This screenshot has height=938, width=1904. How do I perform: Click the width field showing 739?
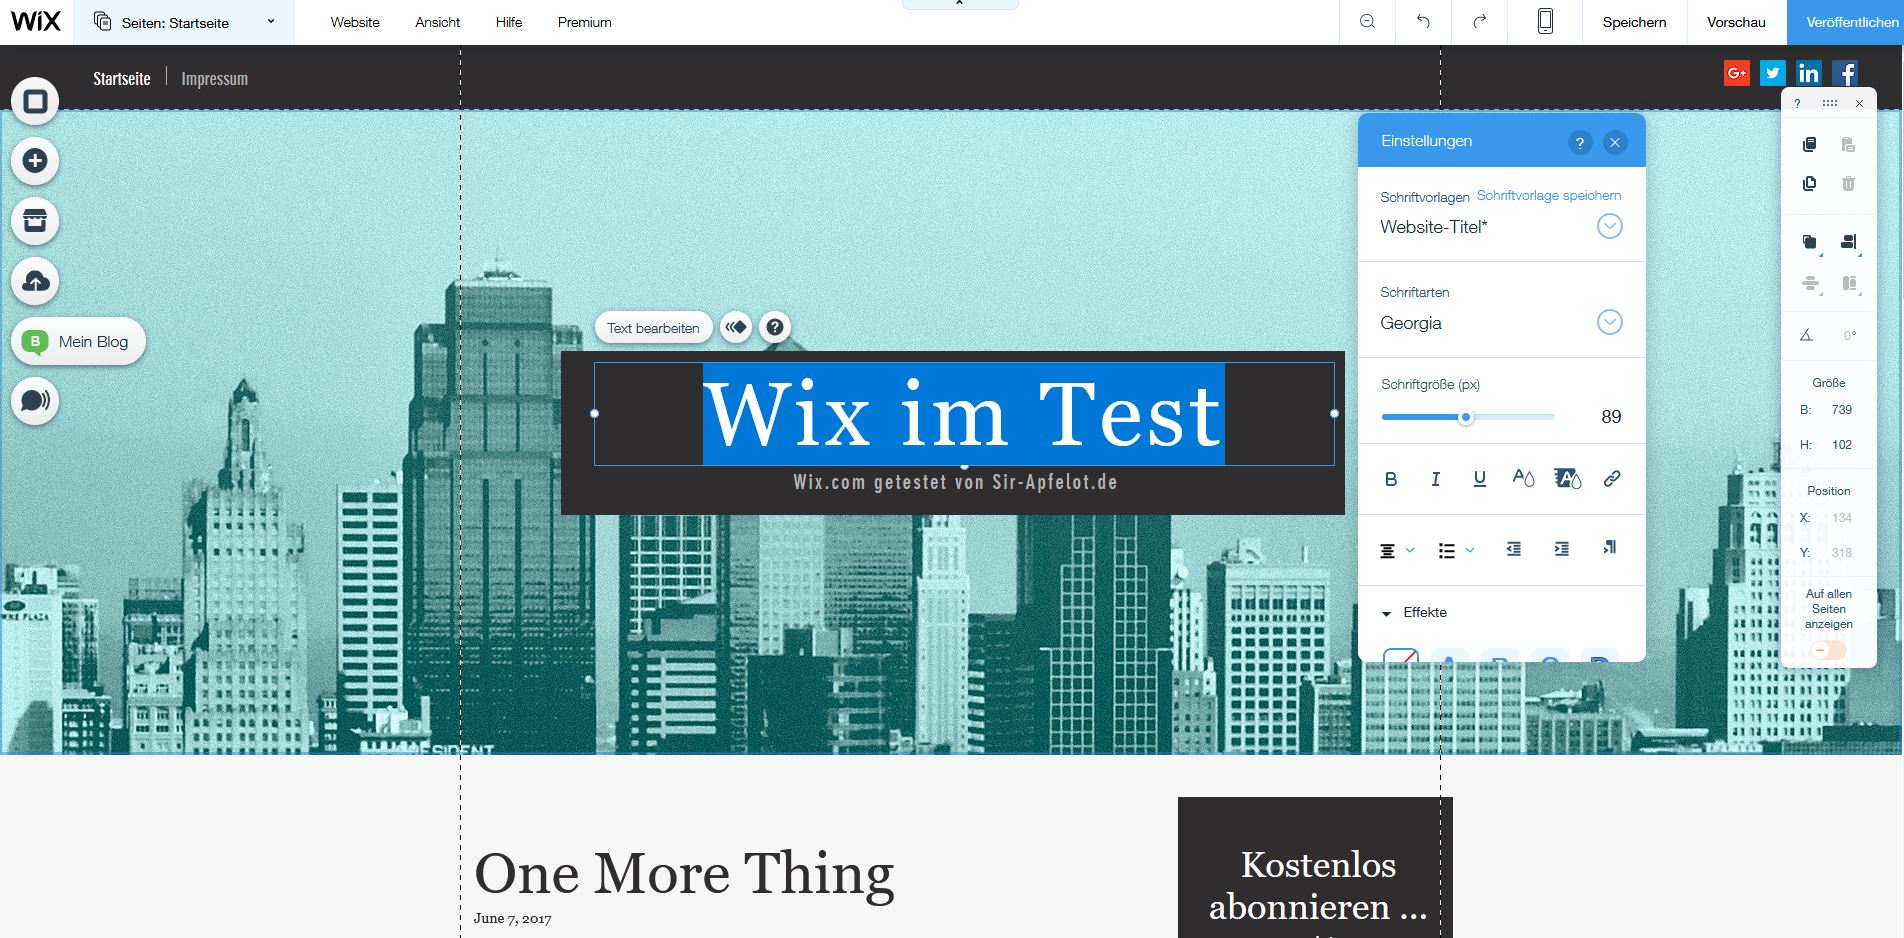tap(1842, 410)
